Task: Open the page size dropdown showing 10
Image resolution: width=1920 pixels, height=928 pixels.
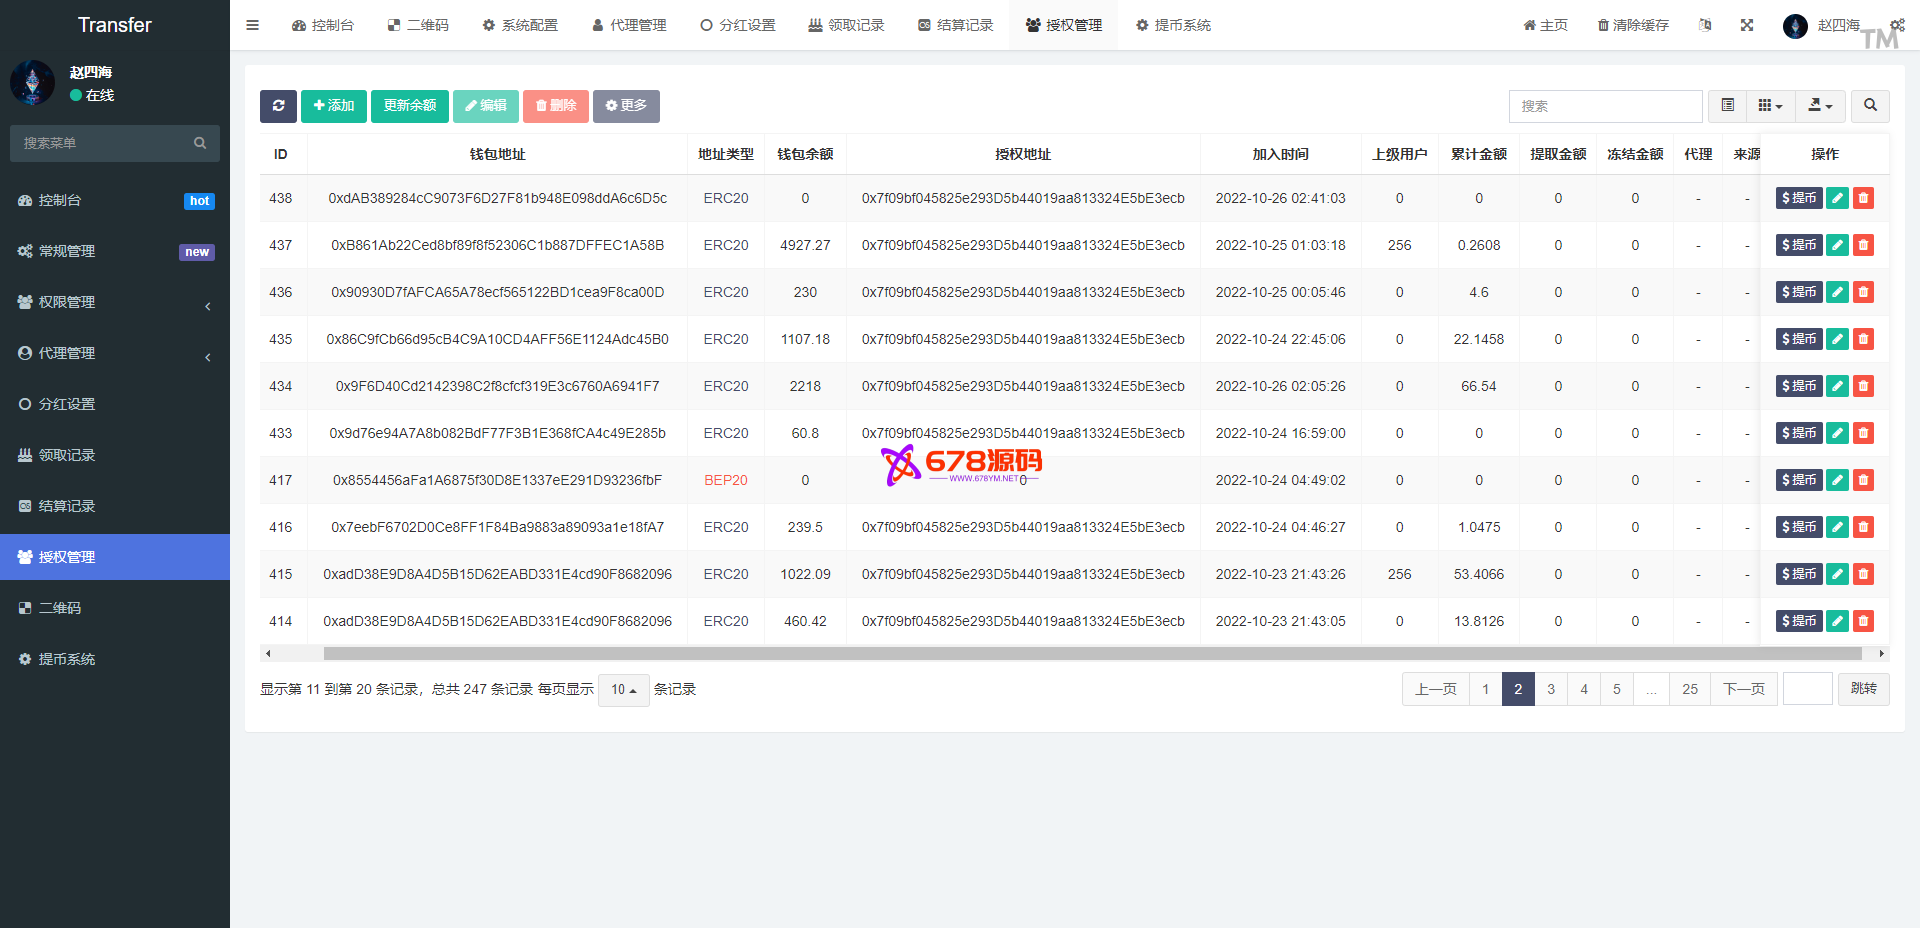Action: (623, 690)
